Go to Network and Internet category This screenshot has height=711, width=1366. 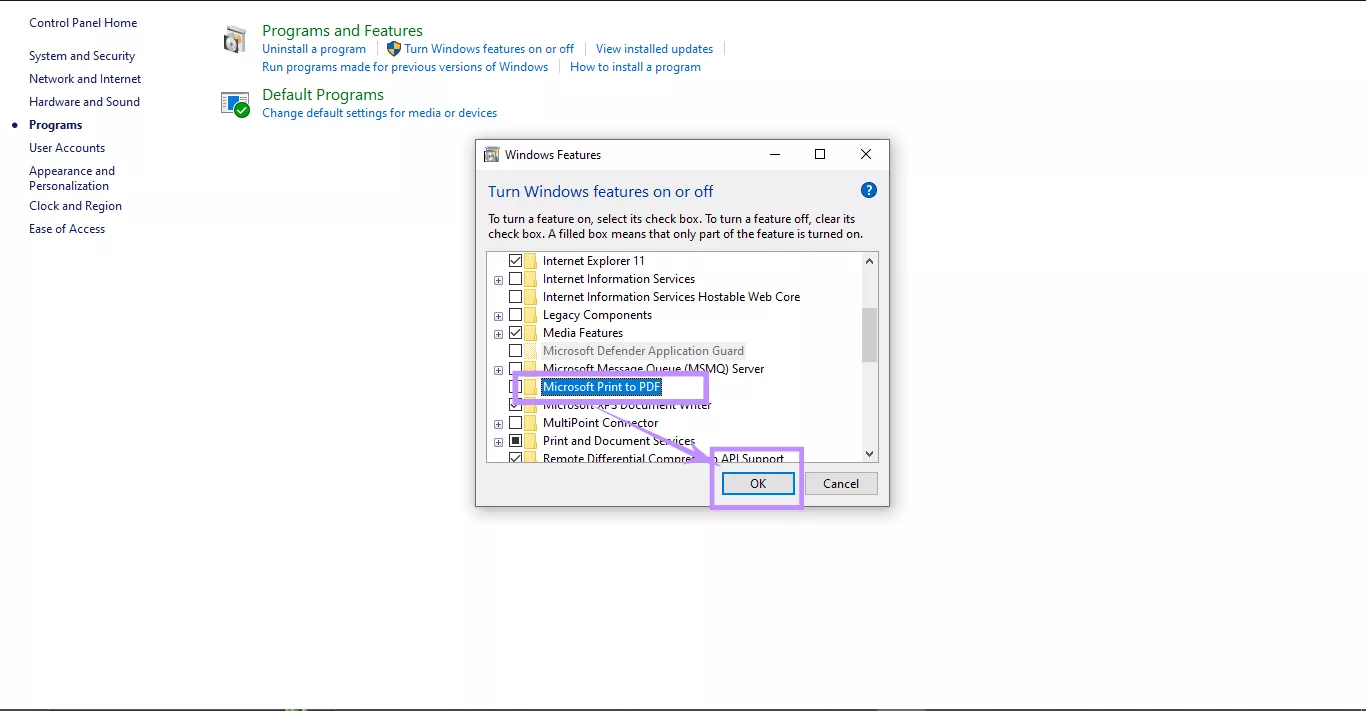tap(85, 79)
